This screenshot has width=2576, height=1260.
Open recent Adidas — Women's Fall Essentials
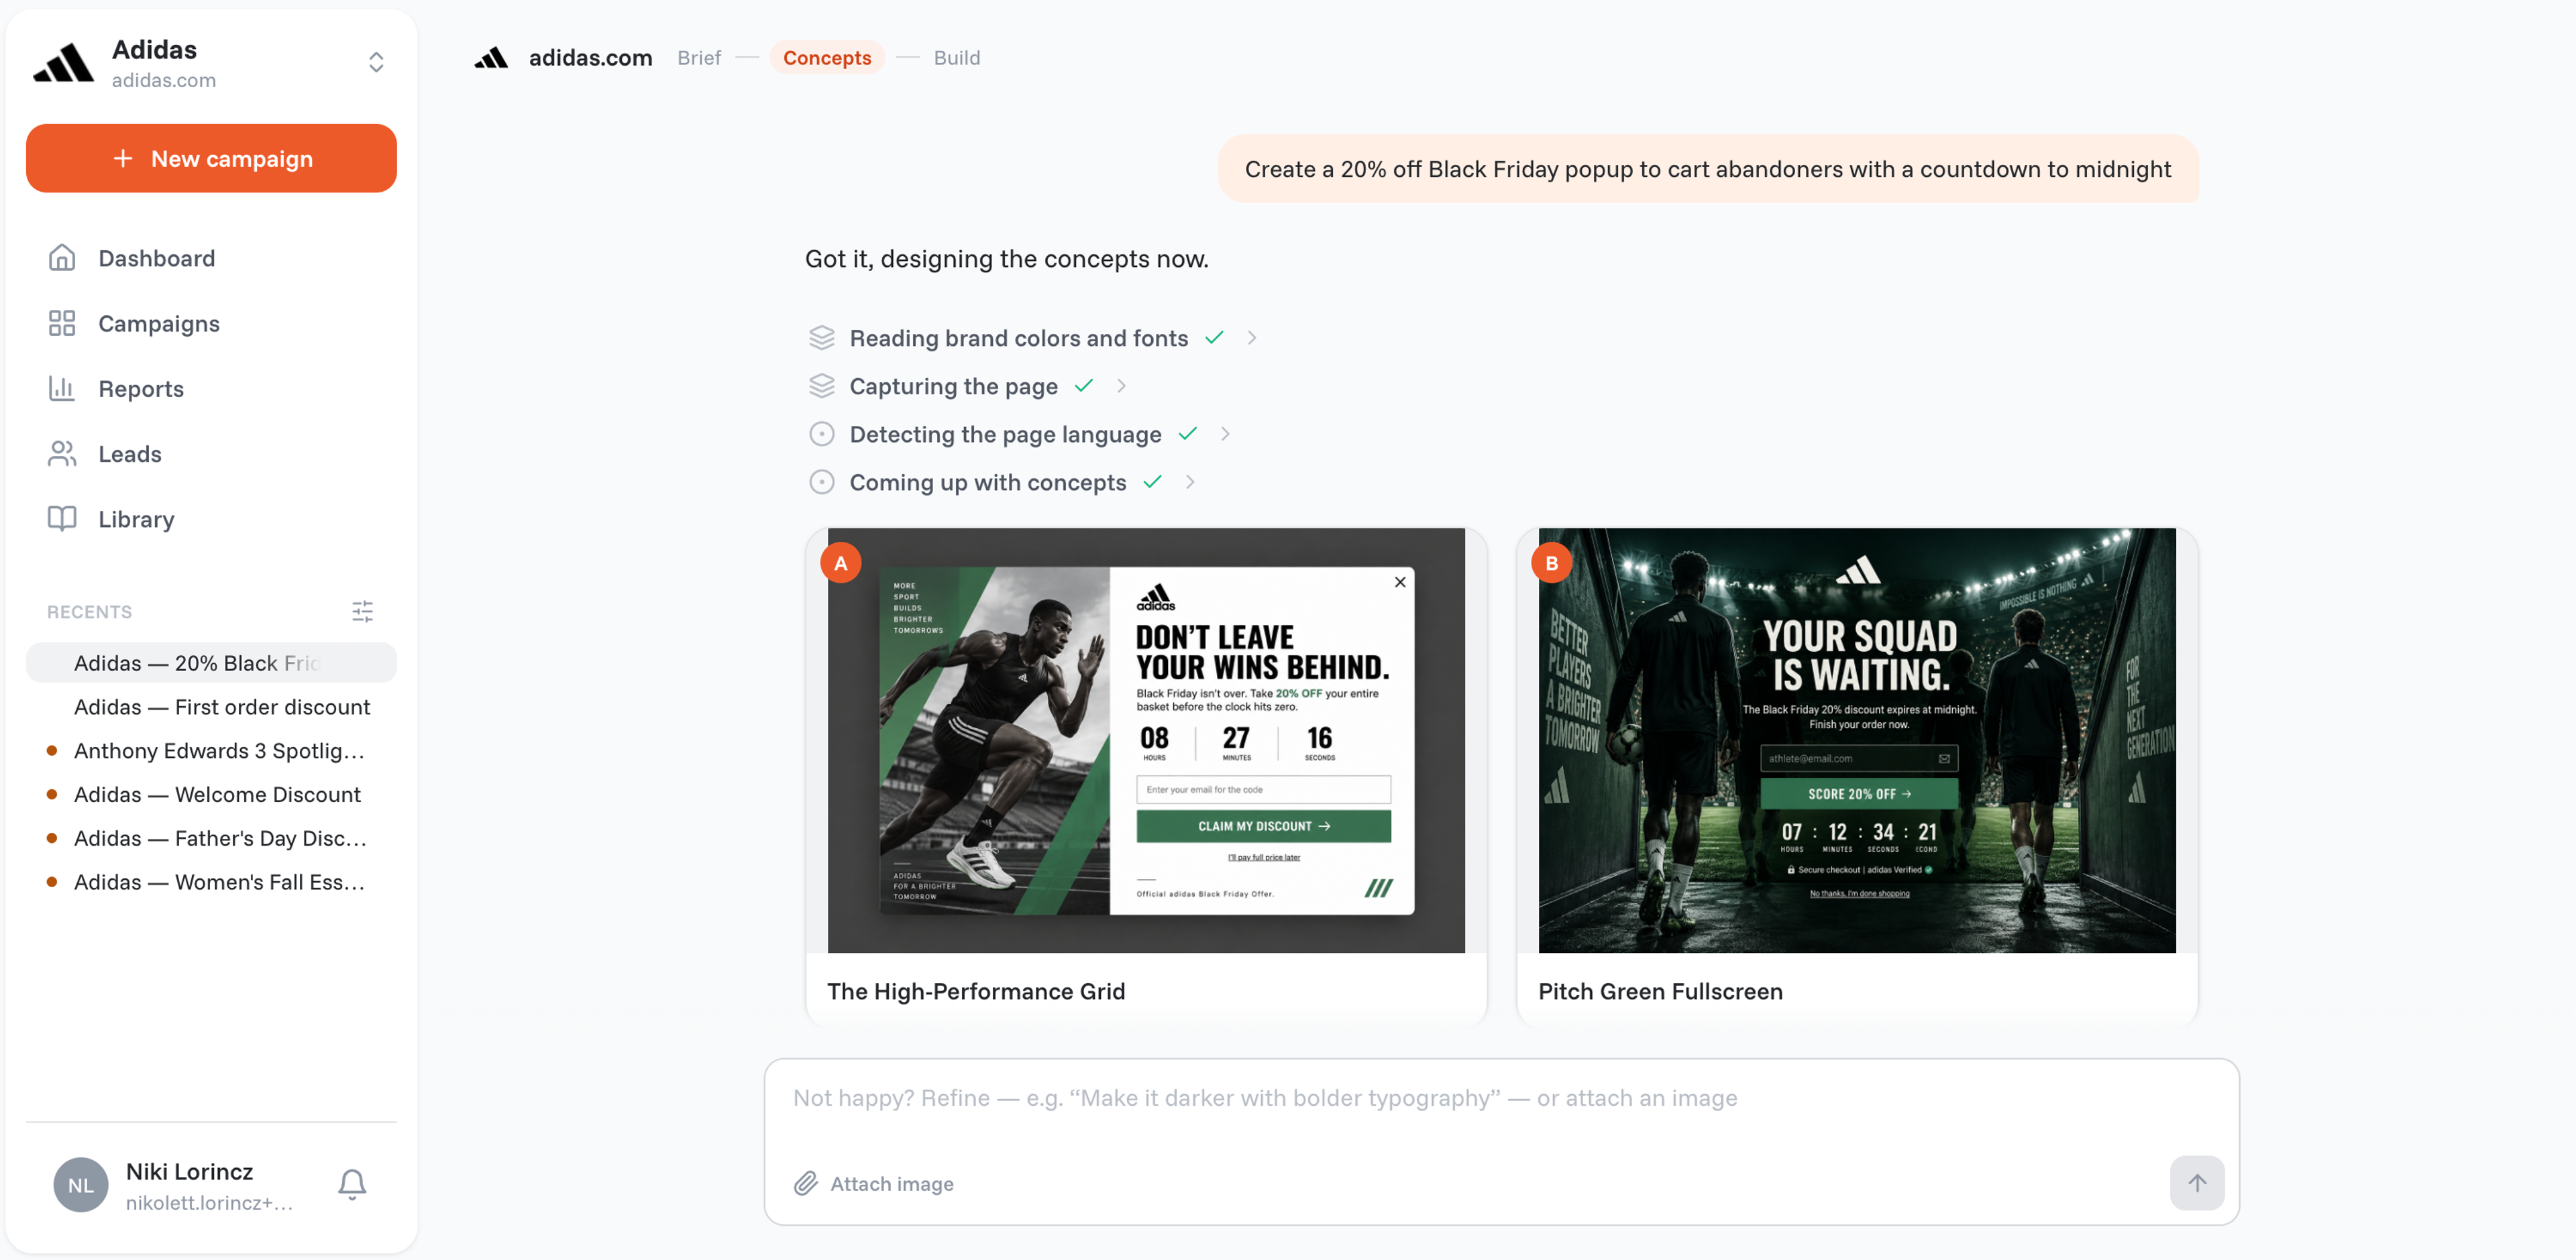tap(211, 883)
